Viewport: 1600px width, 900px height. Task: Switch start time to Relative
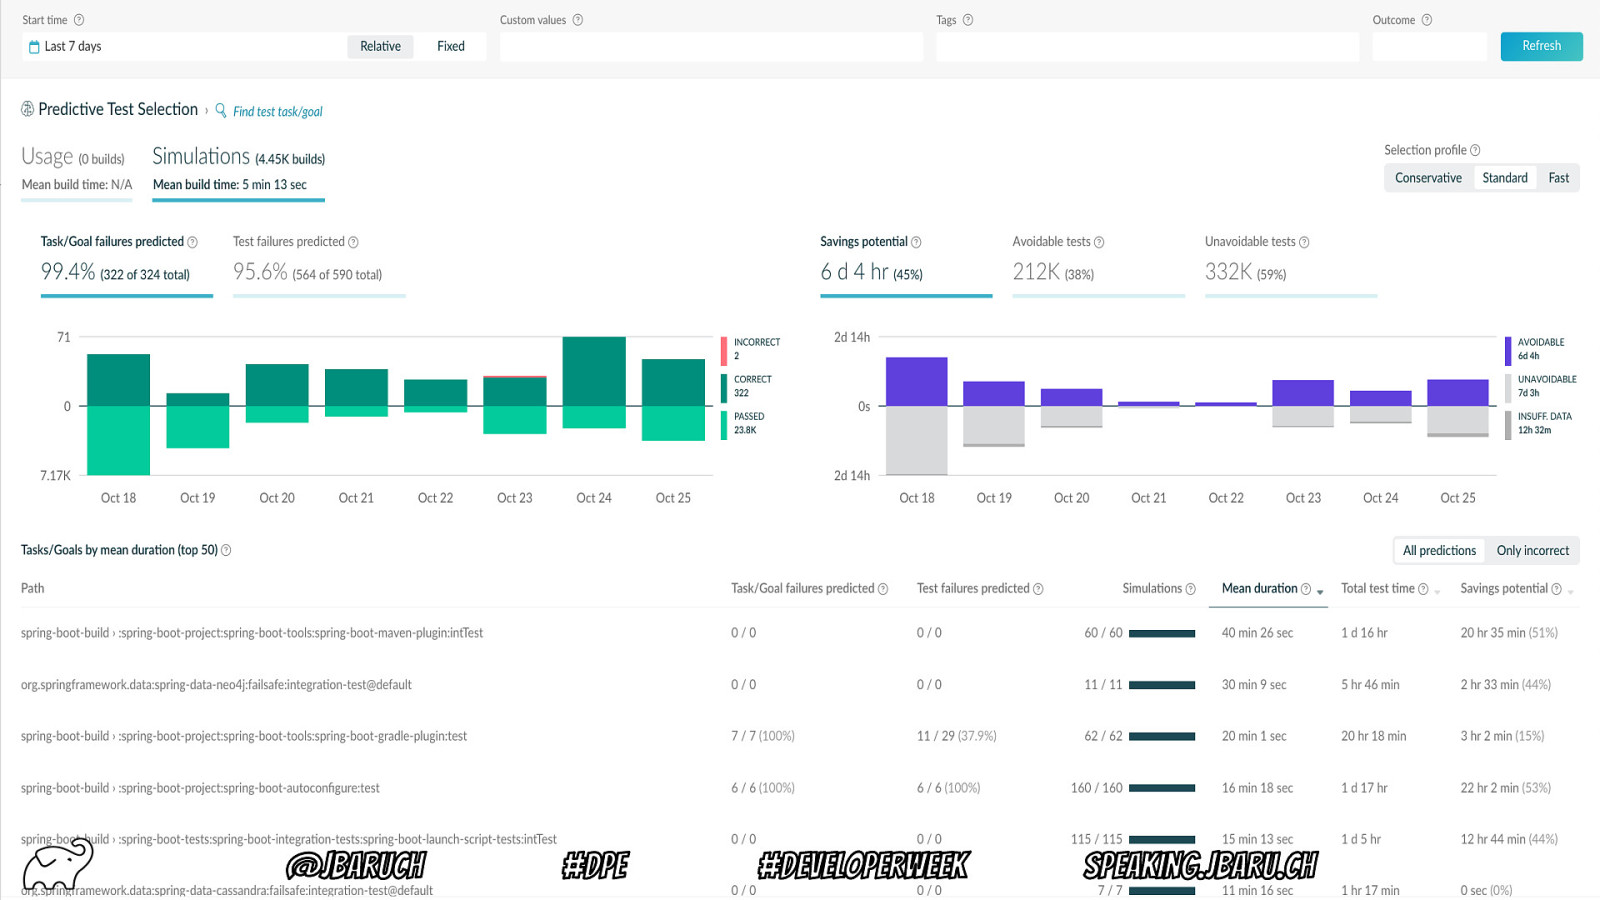click(x=380, y=46)
